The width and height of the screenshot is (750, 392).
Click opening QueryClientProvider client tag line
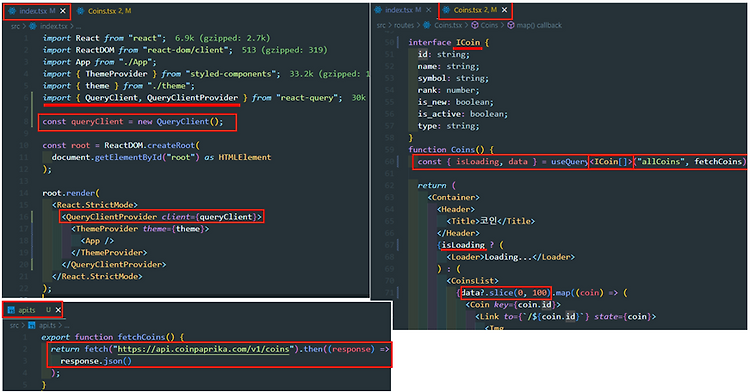tap(162, 217)
